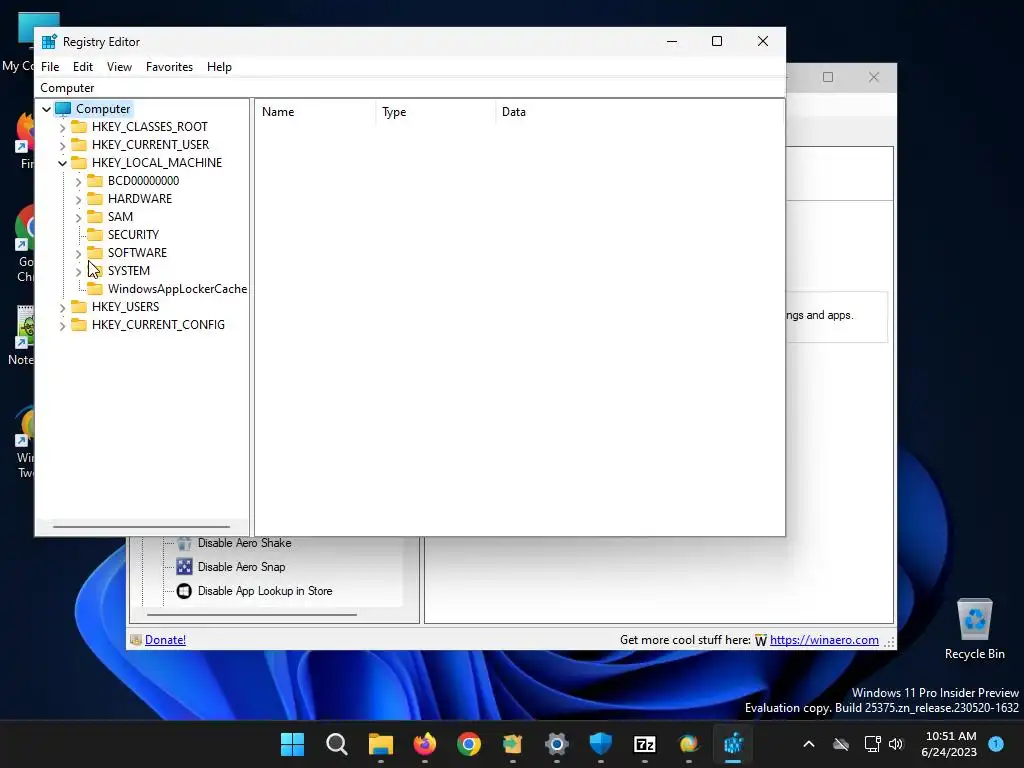Viewport: 1024px width, 768px height.
Task: Select Disable App Lookup in Store item
Action: coord(264,591)
